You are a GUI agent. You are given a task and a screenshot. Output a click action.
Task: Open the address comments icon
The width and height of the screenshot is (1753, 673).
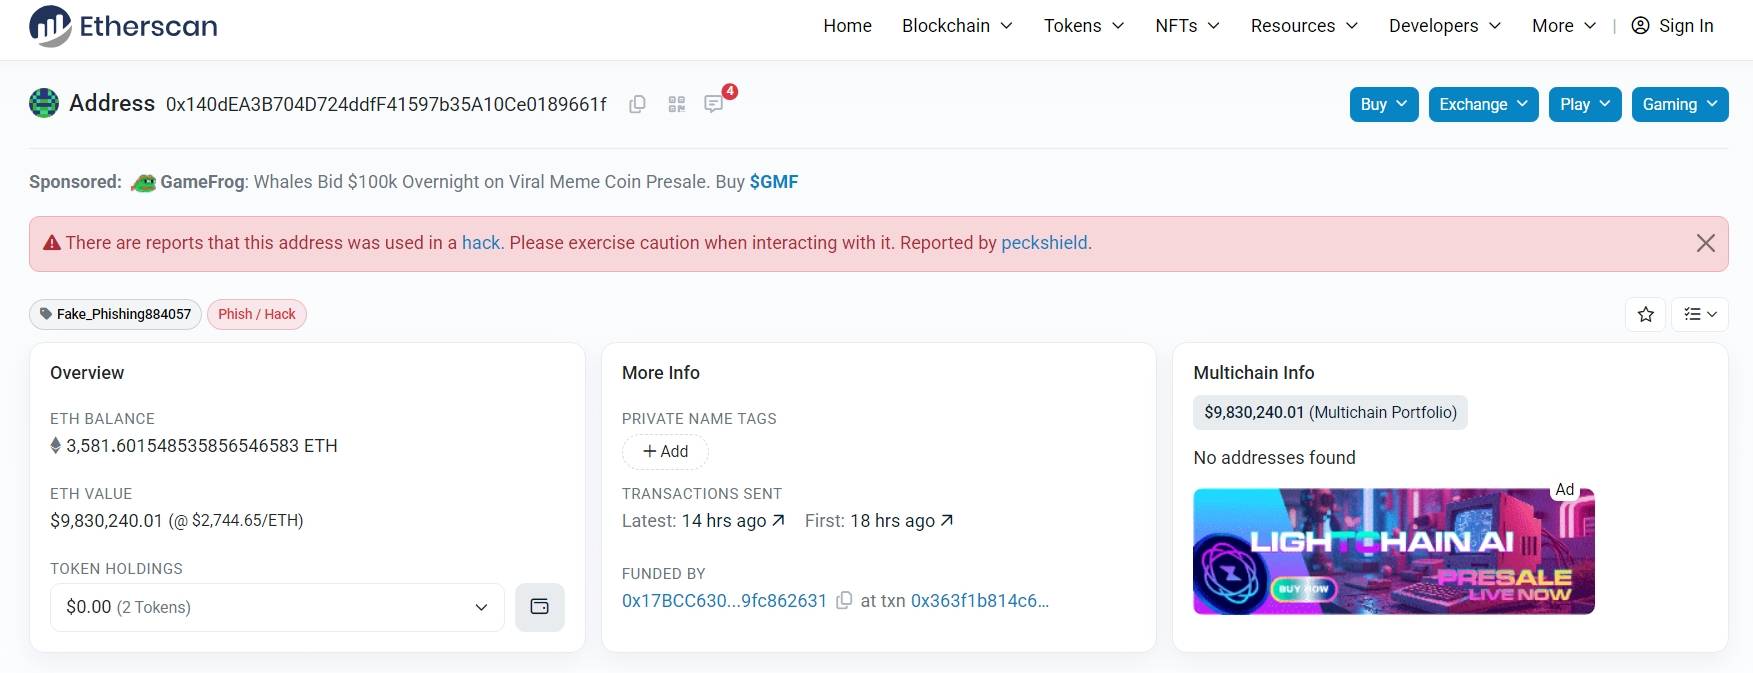[713, 104]
